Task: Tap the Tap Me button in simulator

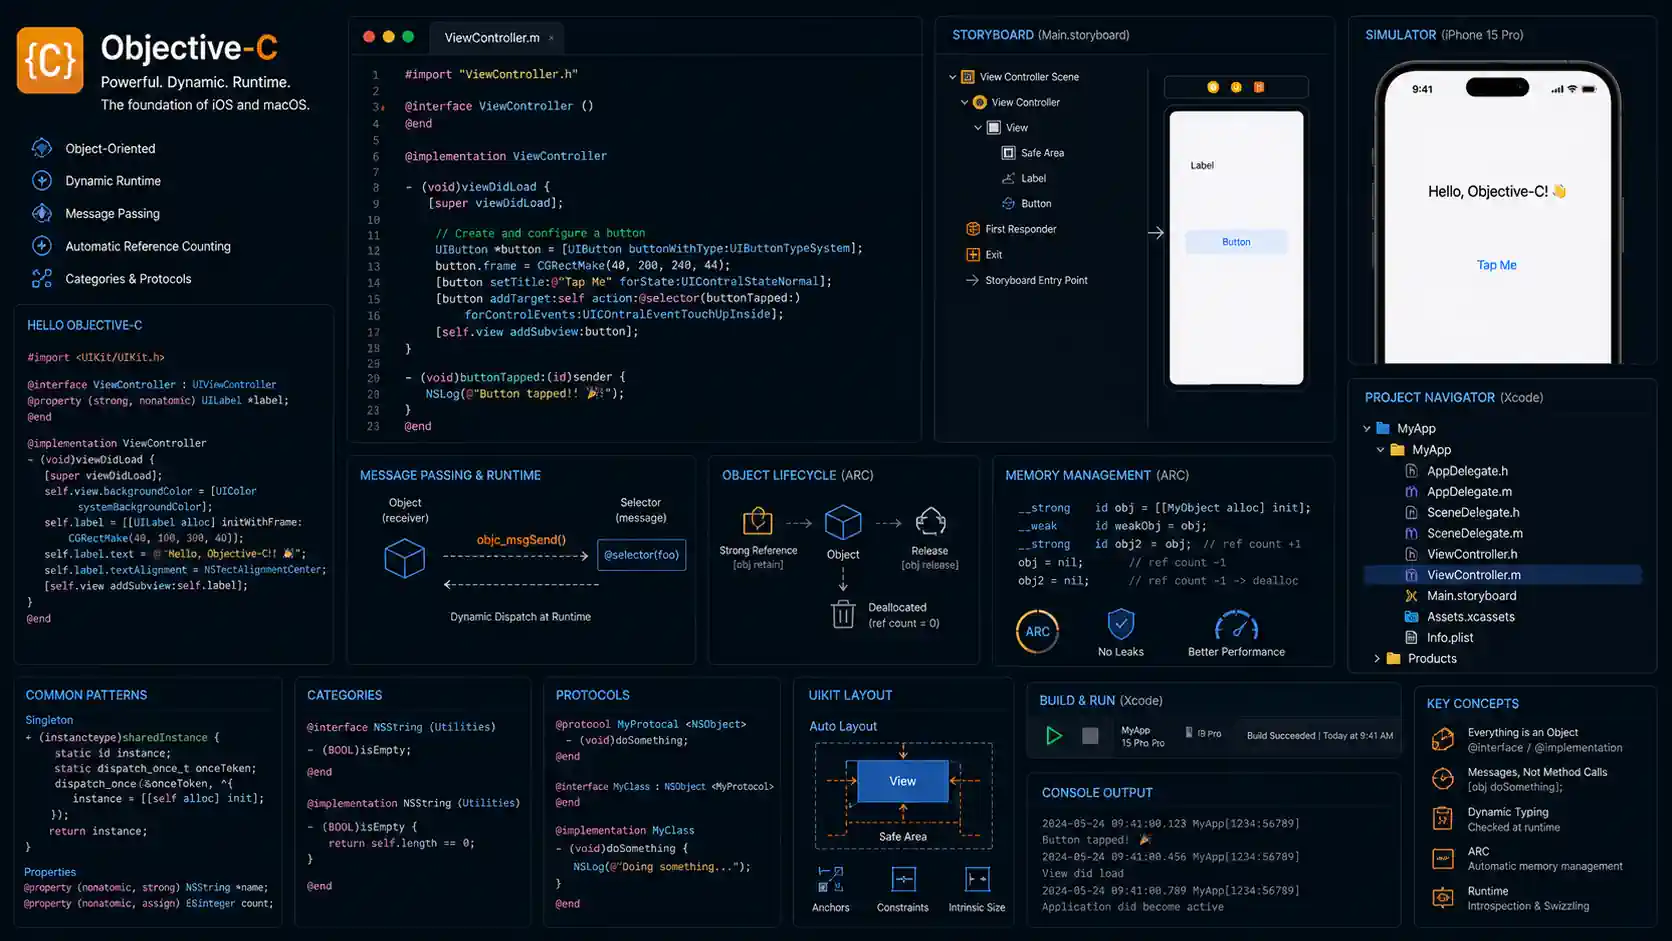Action: [1497, 265]
